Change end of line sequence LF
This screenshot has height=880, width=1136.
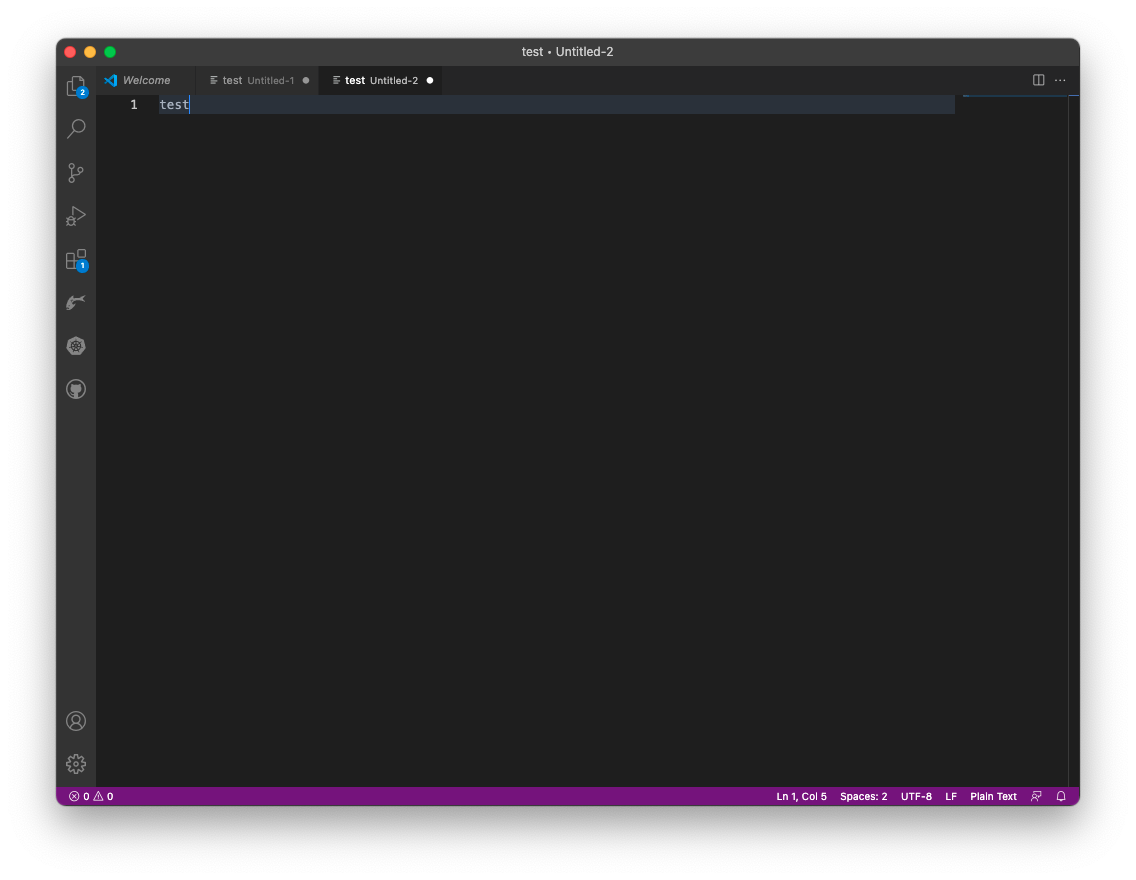[x=951, y=796]
